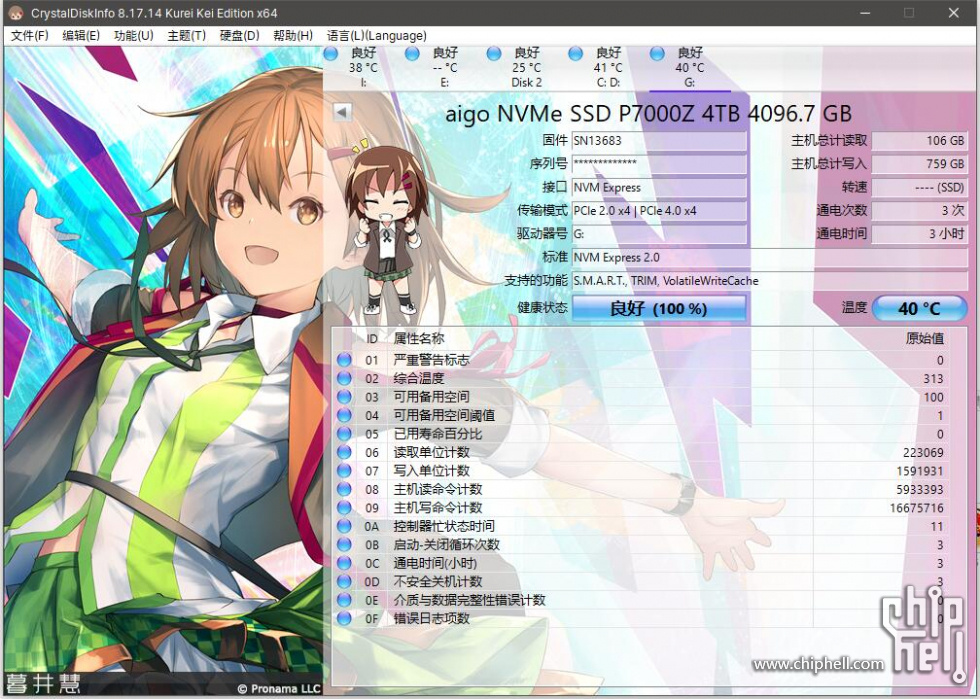This screenshot has height=699, width=980.
Task: Click the PCIe 2.0 x4 transfer mode field
Action: tap(659, 211)
